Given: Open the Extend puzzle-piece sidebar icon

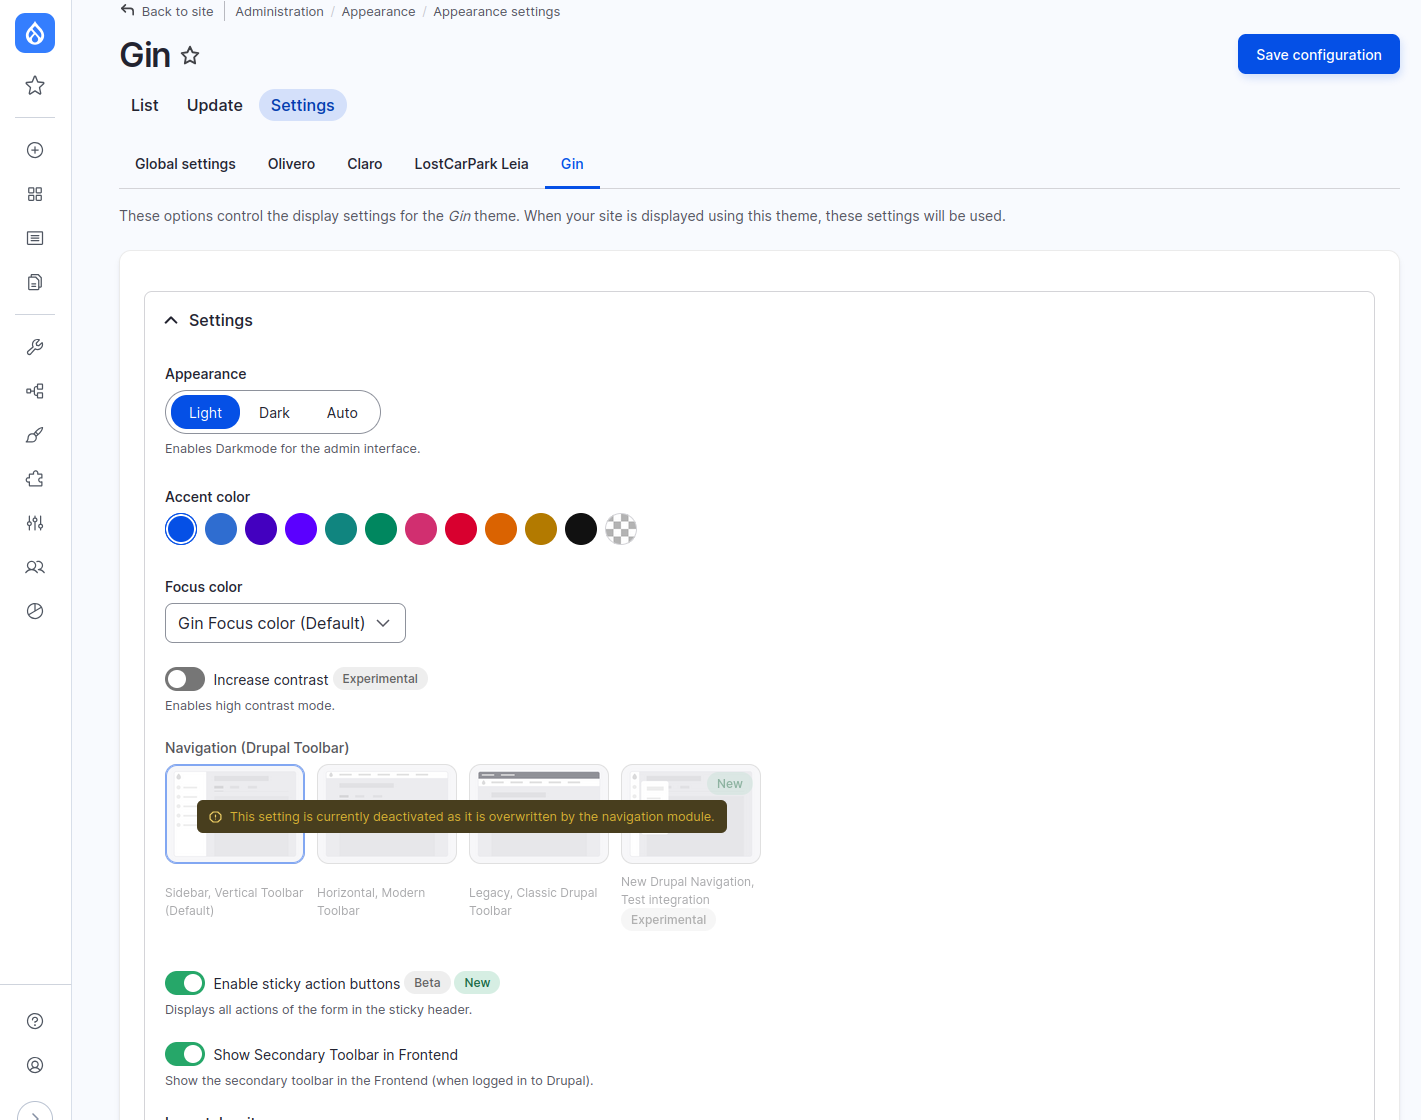Looking at the screenshot, I should pyautogui.click(x=35, y=479).
